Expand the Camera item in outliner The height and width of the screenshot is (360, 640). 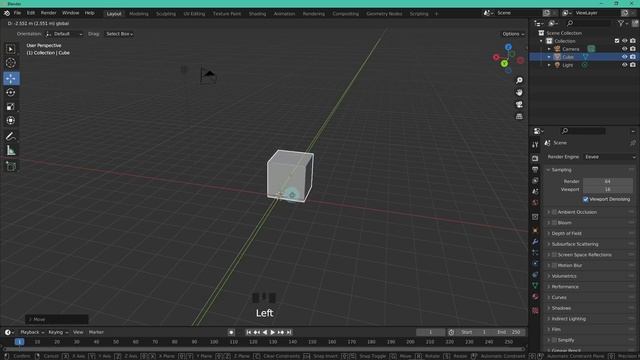click(549, 49)
